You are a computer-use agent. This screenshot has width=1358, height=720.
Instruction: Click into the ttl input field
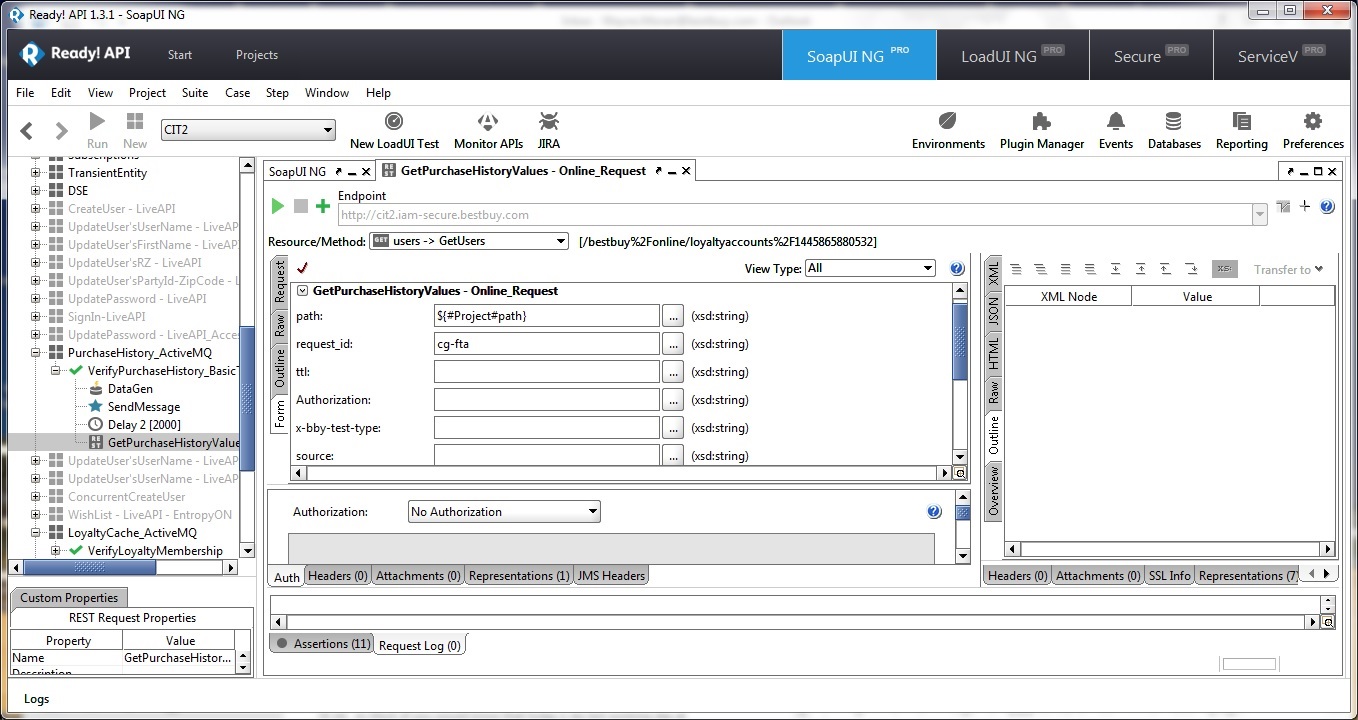tap(546, 372)
